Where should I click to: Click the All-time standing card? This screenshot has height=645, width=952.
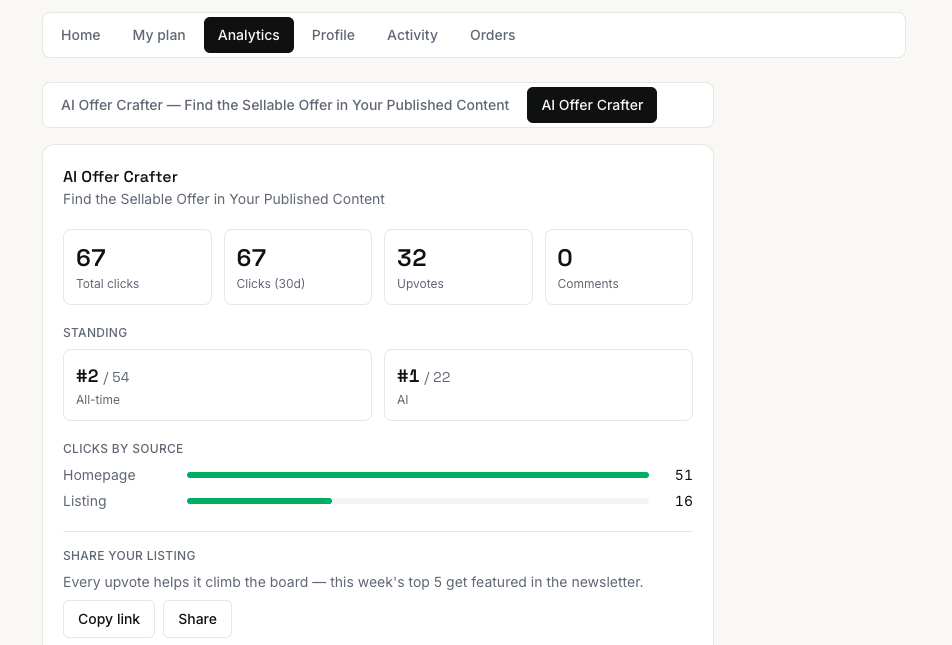[x=217, y=385]
